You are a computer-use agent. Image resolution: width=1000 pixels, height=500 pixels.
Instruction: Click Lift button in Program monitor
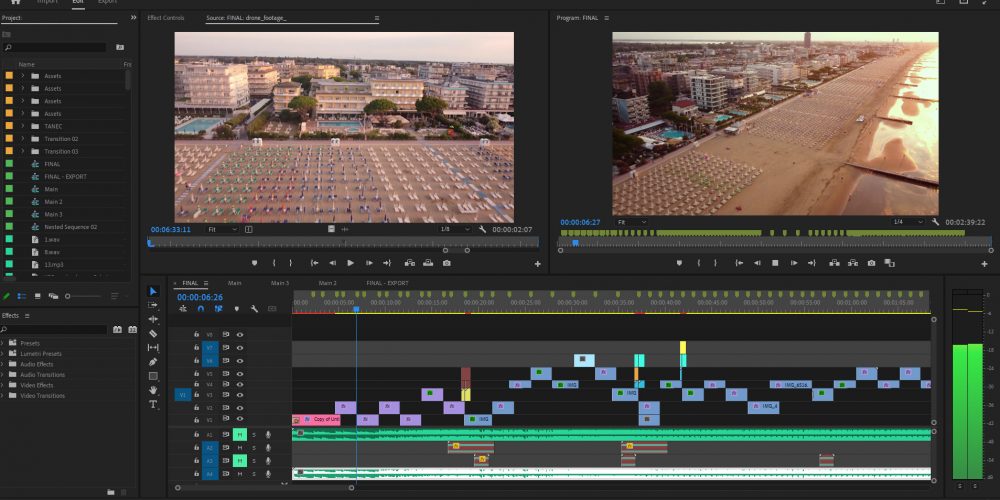[x=834, y=263]
